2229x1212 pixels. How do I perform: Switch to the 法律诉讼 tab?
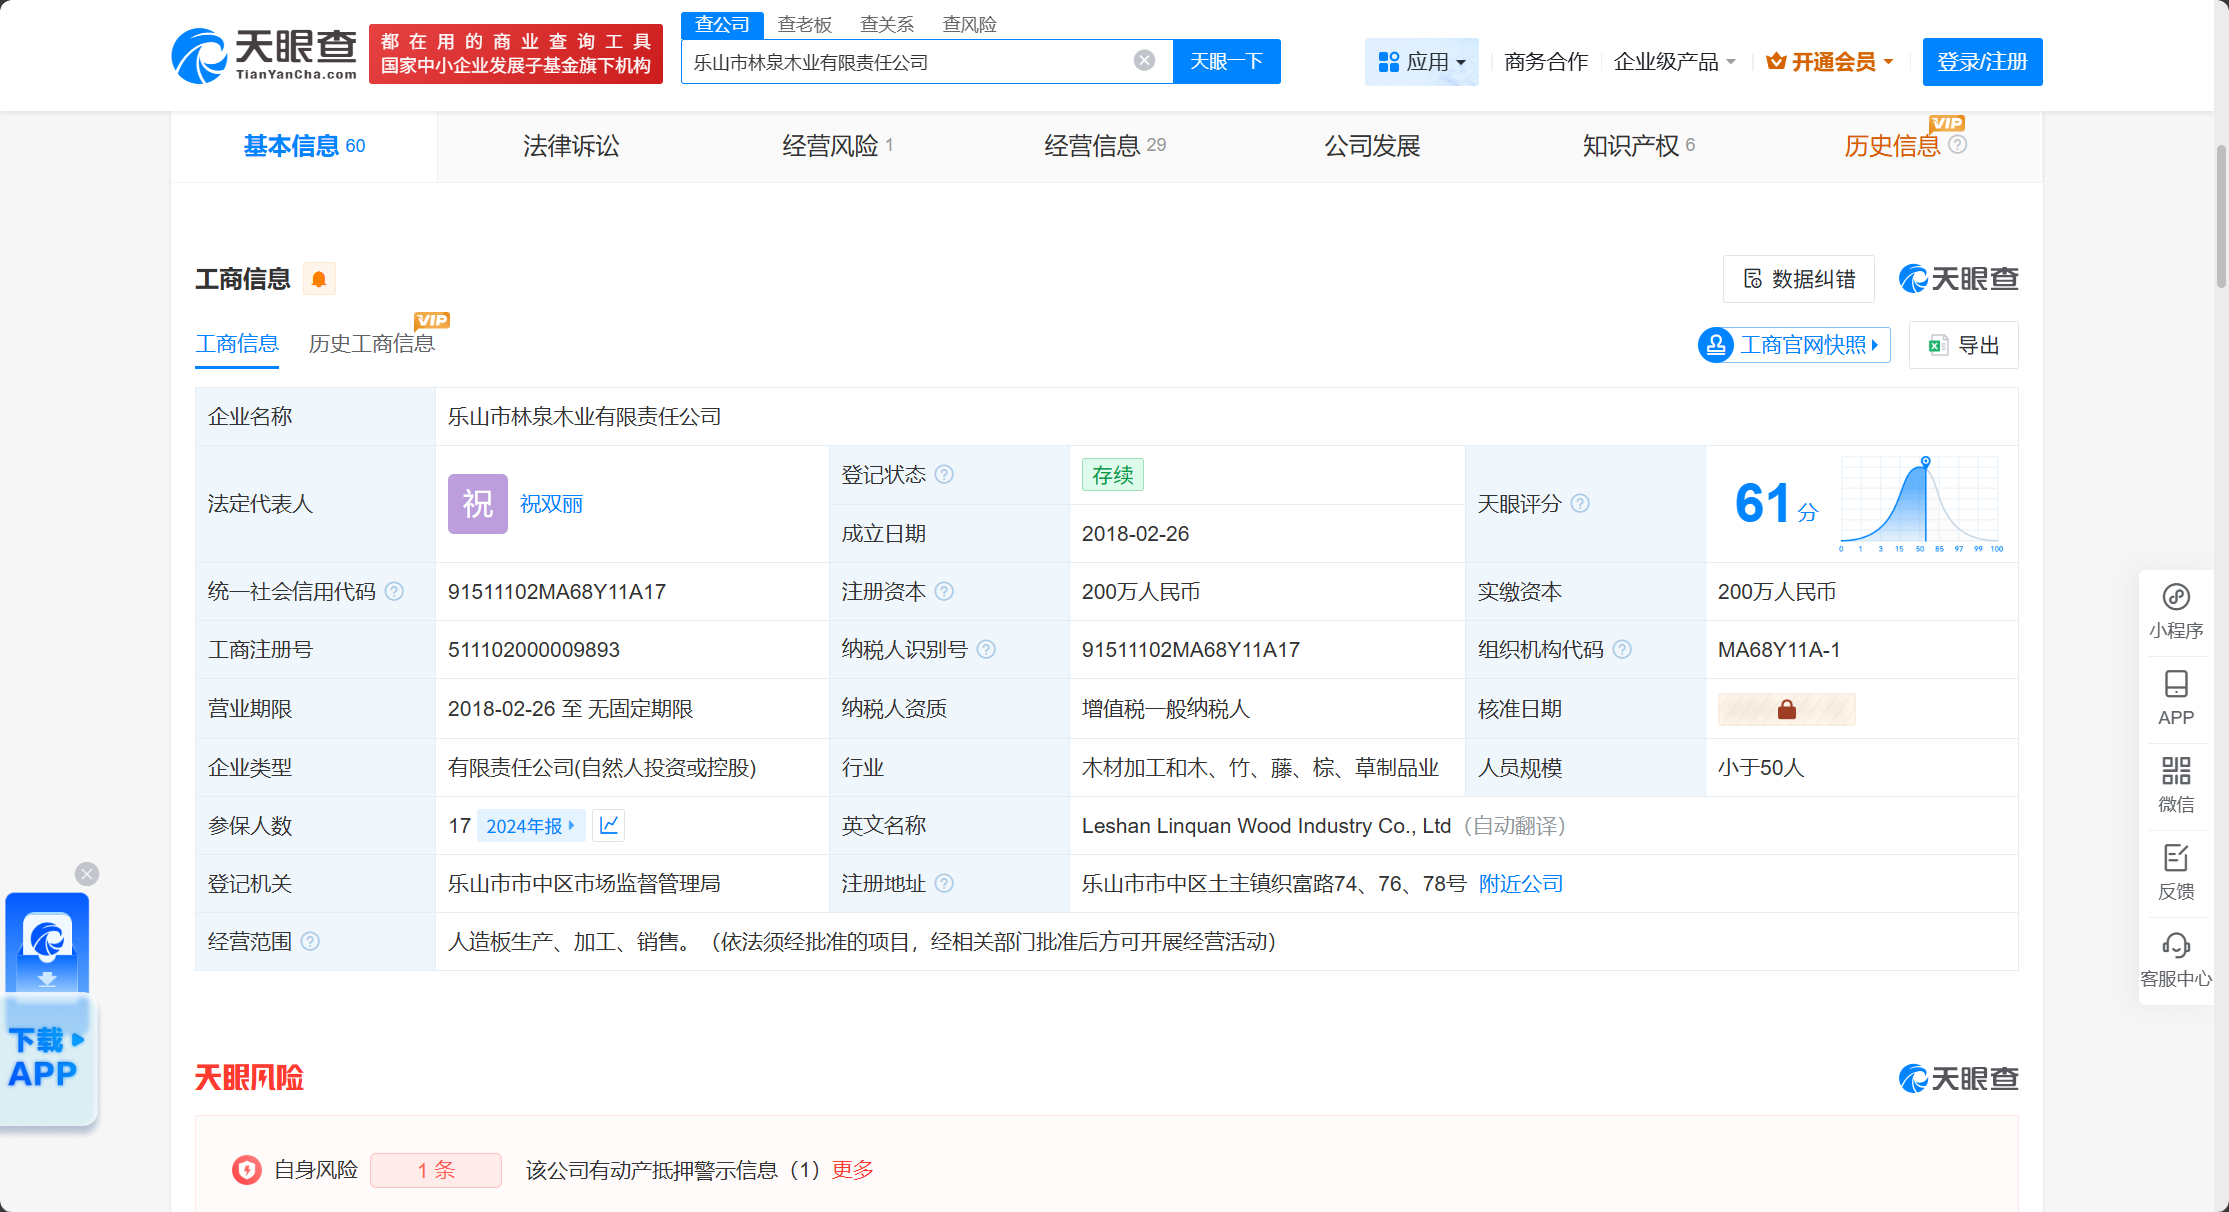571,146
